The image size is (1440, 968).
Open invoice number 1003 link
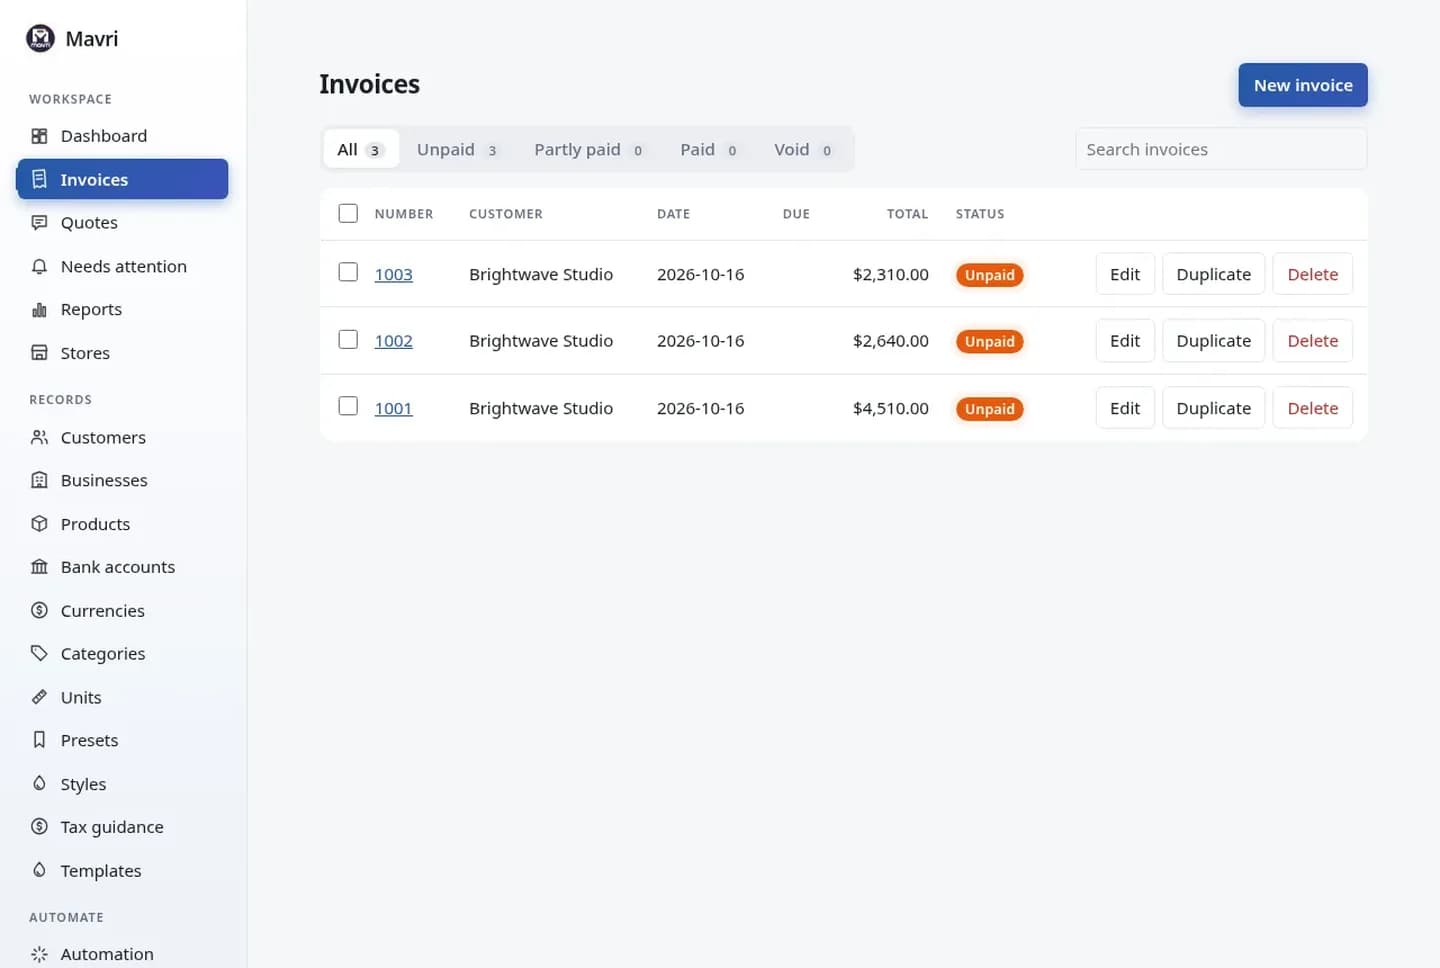tap(394, 274)
